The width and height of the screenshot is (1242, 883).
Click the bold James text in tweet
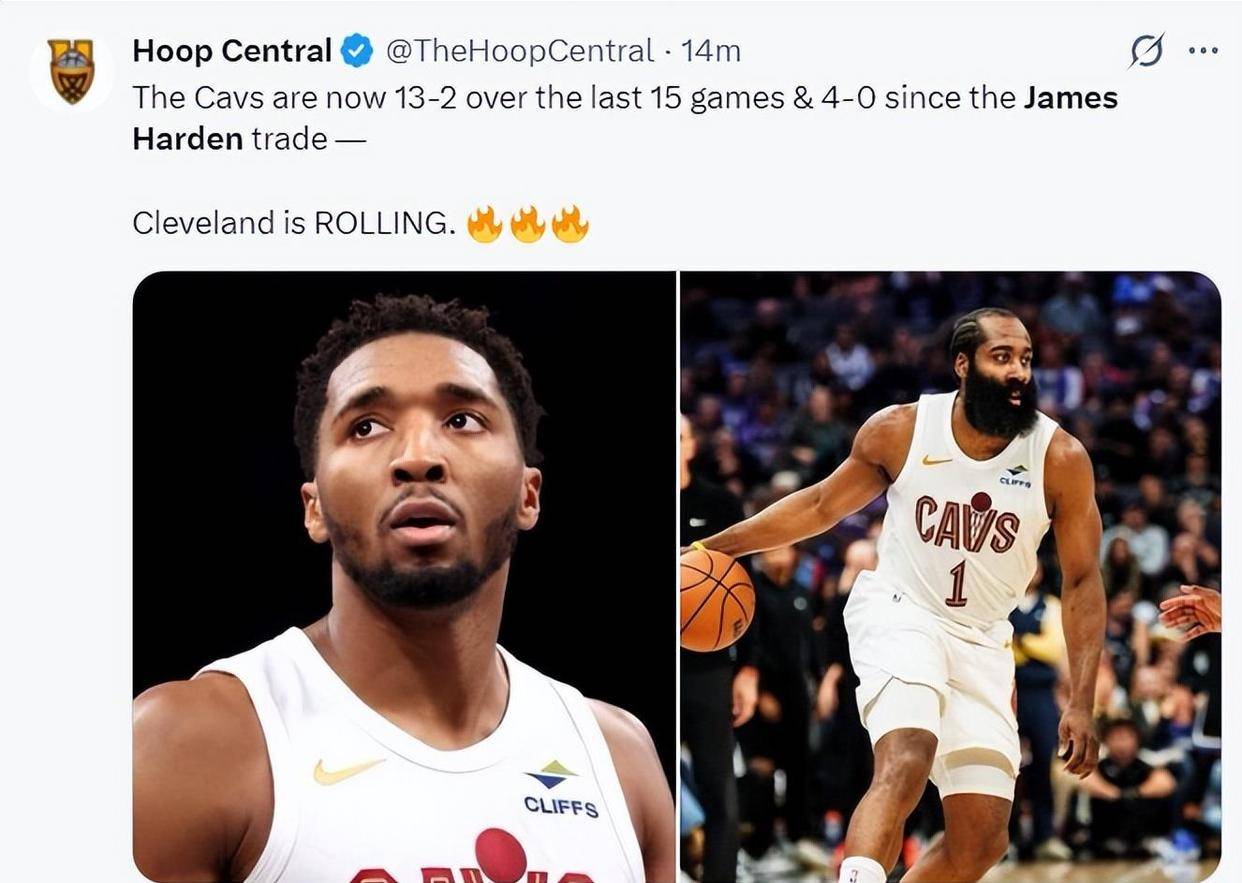coord(1071,97)
